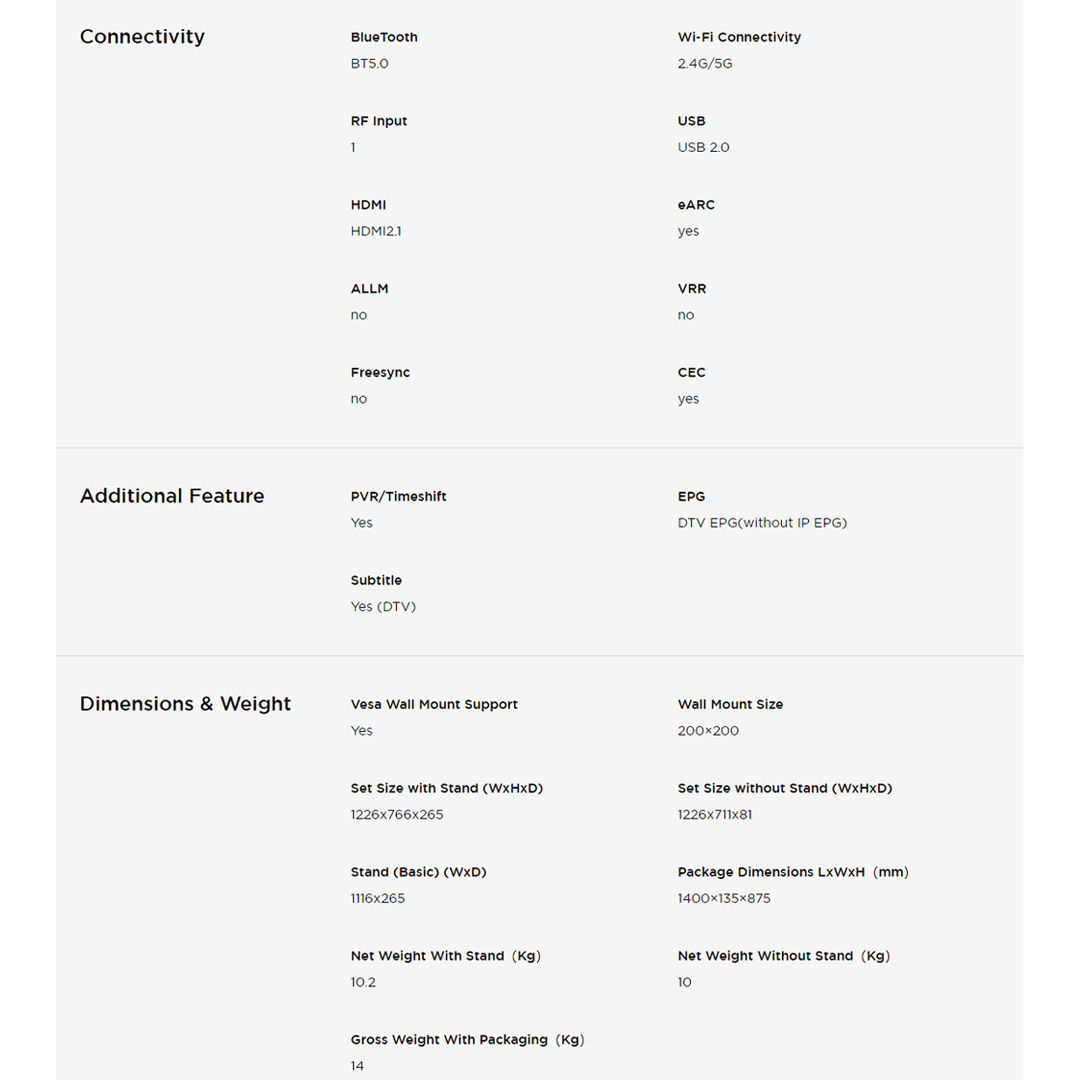Click the Additional Feature section heading
Image resolution: width=1080 pixels, height=1080 pixels.
[172, 496]
